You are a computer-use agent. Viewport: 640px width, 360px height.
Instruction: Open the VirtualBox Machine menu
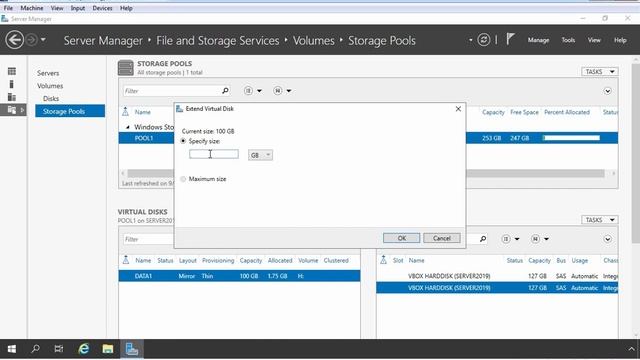(32, 8)
